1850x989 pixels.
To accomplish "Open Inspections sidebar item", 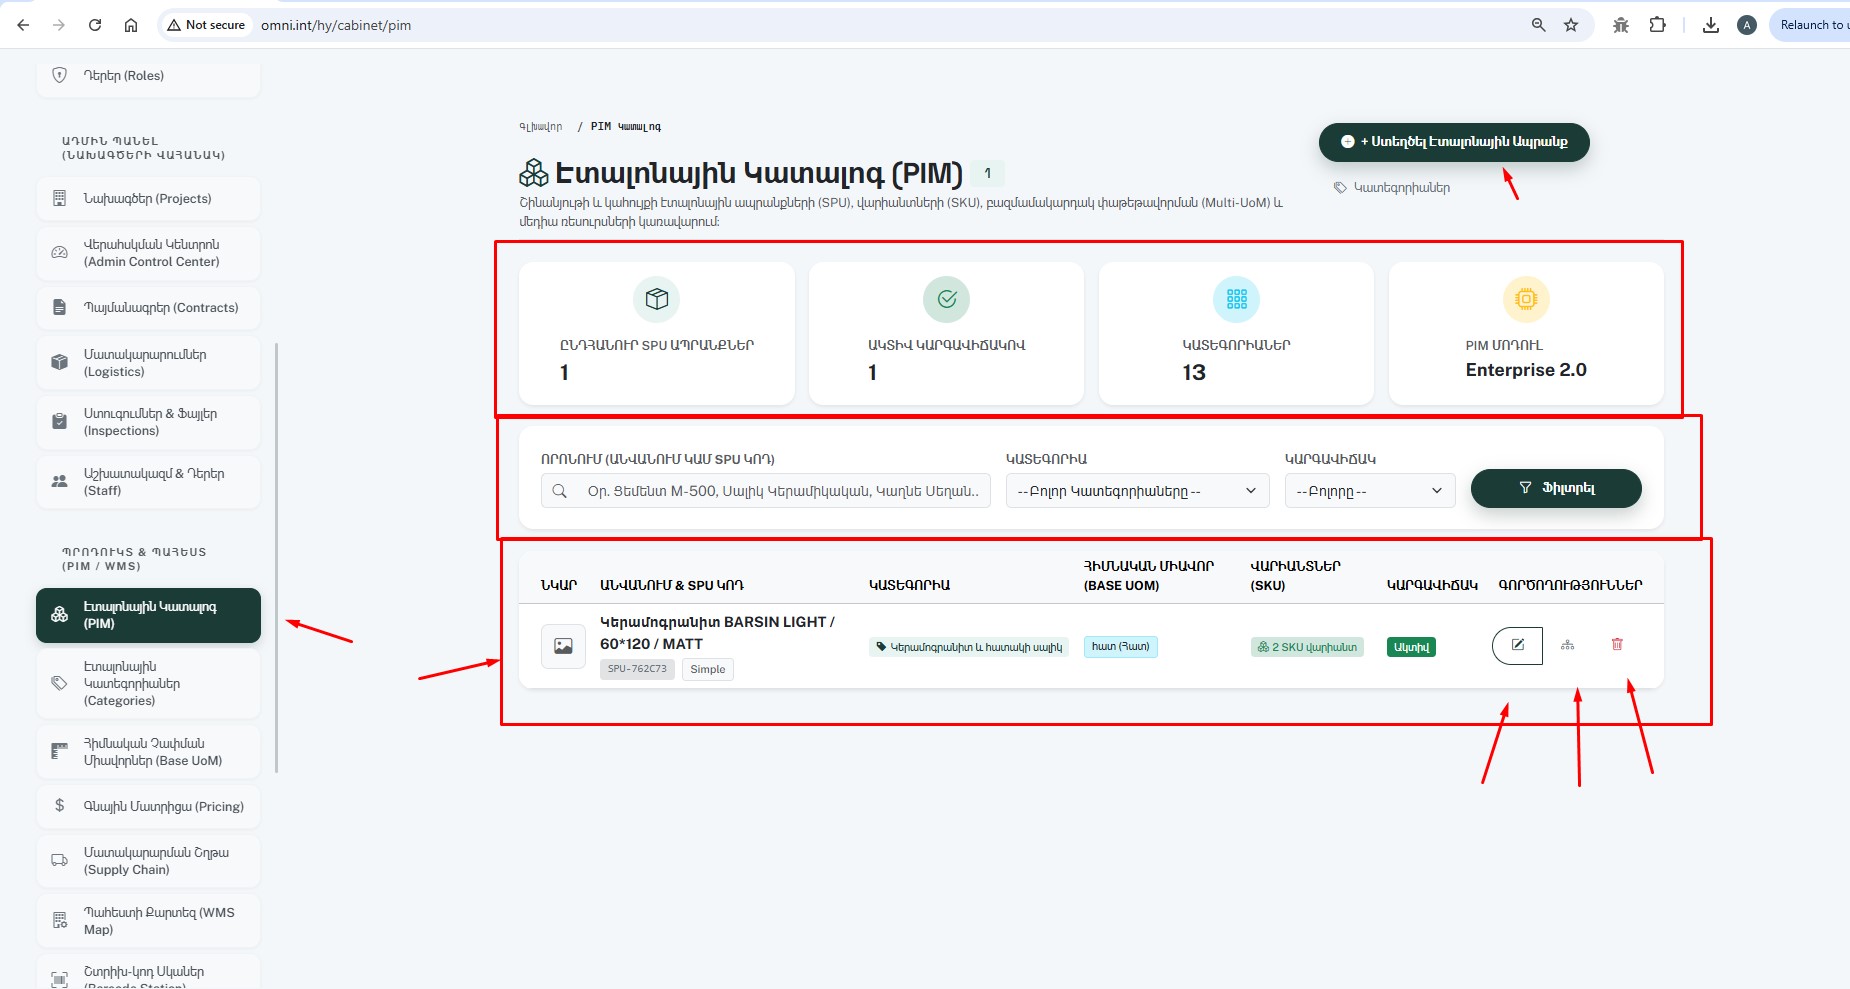I will coord(148,422).
